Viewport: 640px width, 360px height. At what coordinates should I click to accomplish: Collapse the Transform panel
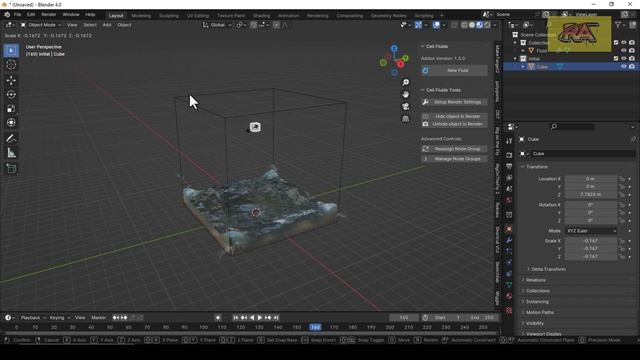(537, 167)
